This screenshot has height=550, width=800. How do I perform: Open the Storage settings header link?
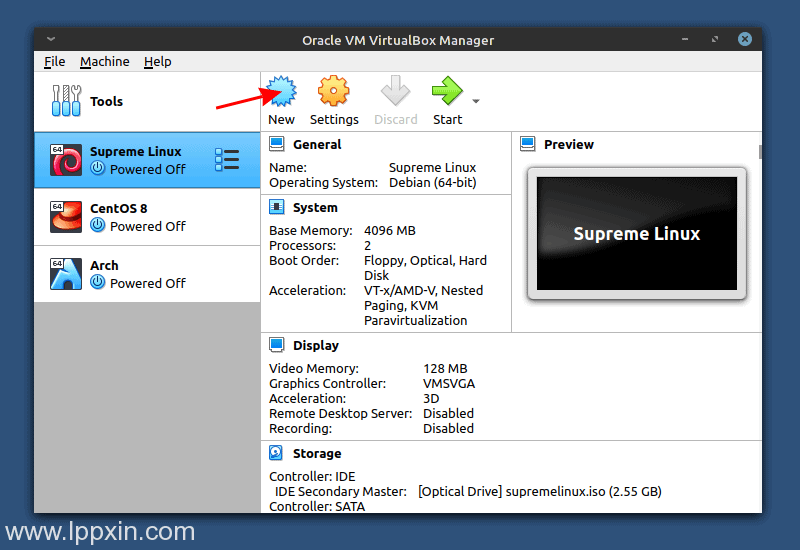tap(317, 454)
